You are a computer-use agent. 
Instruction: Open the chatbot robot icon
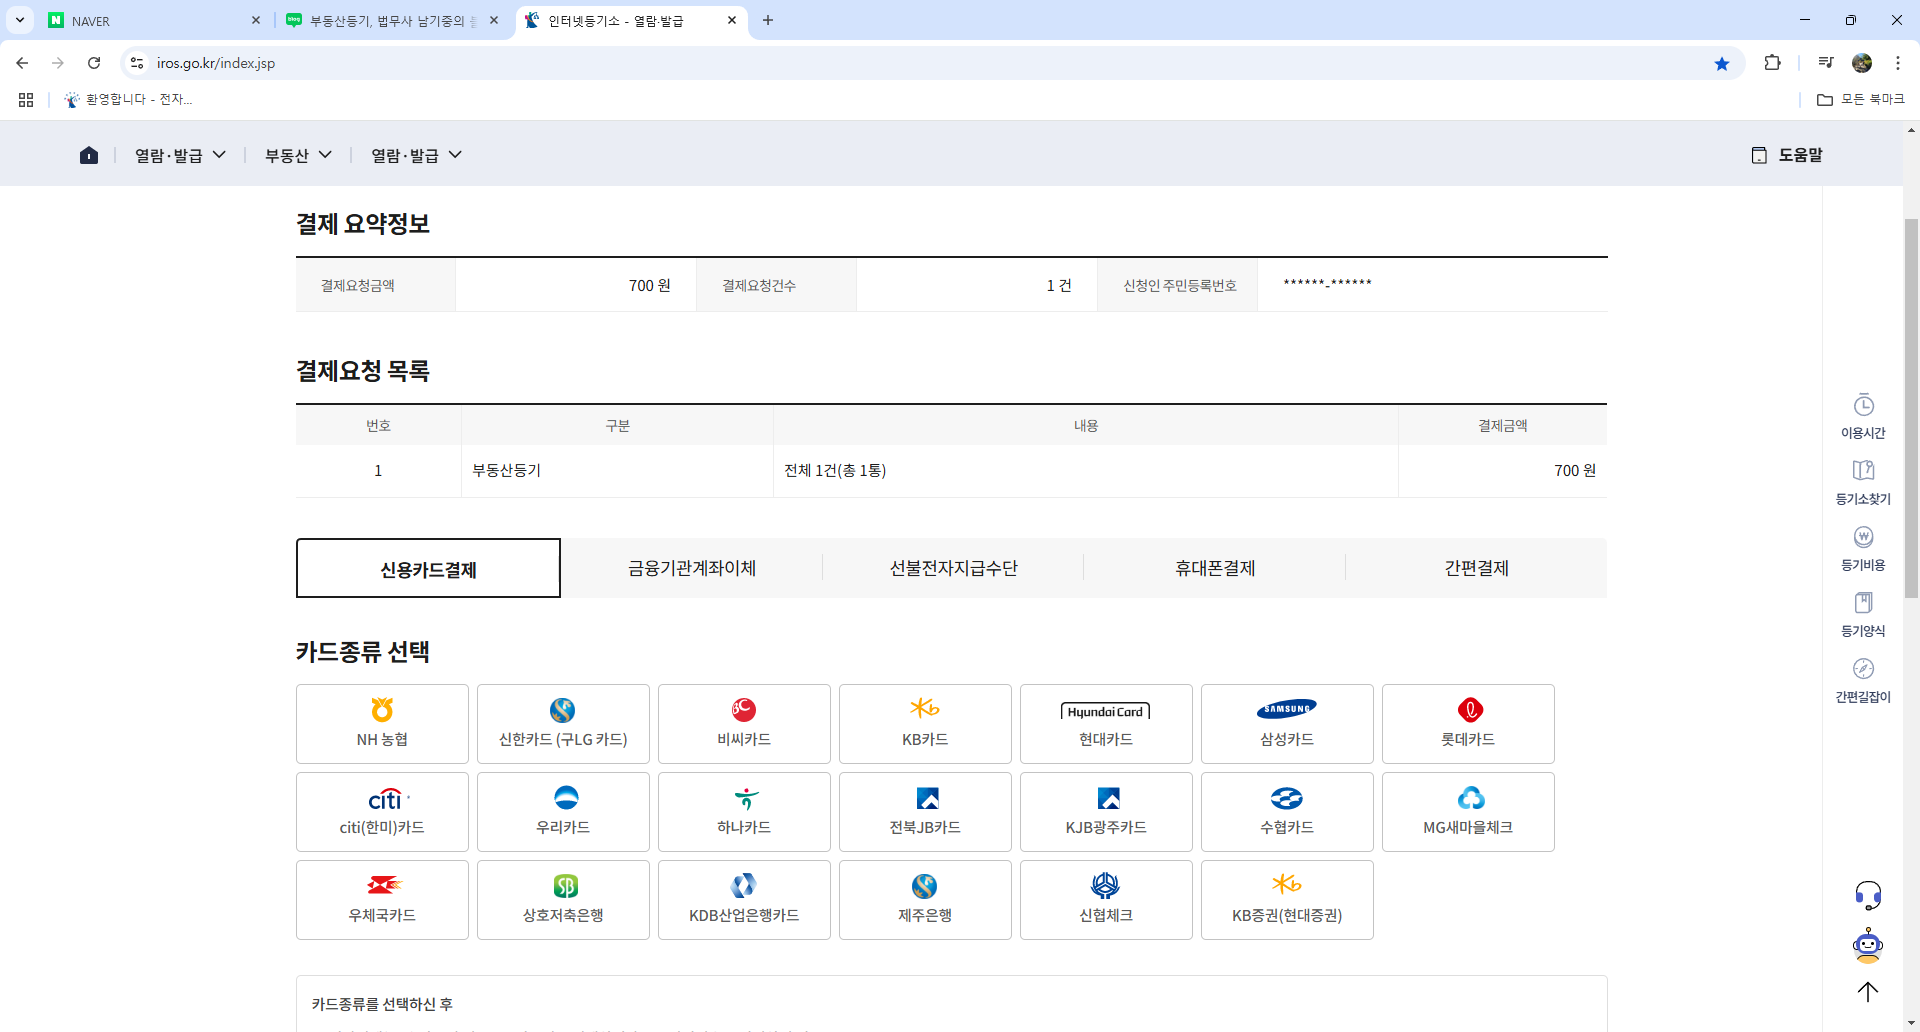[x=1868, y=945]
